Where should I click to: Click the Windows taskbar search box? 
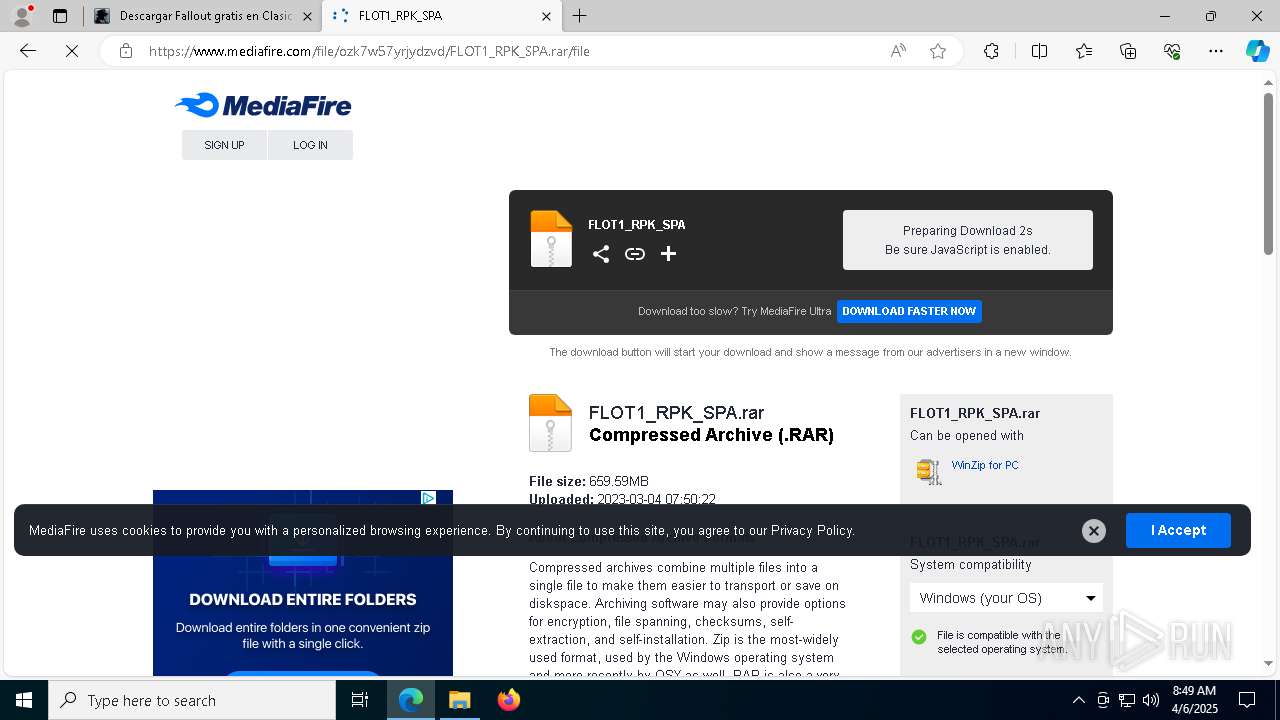(192, 700)
